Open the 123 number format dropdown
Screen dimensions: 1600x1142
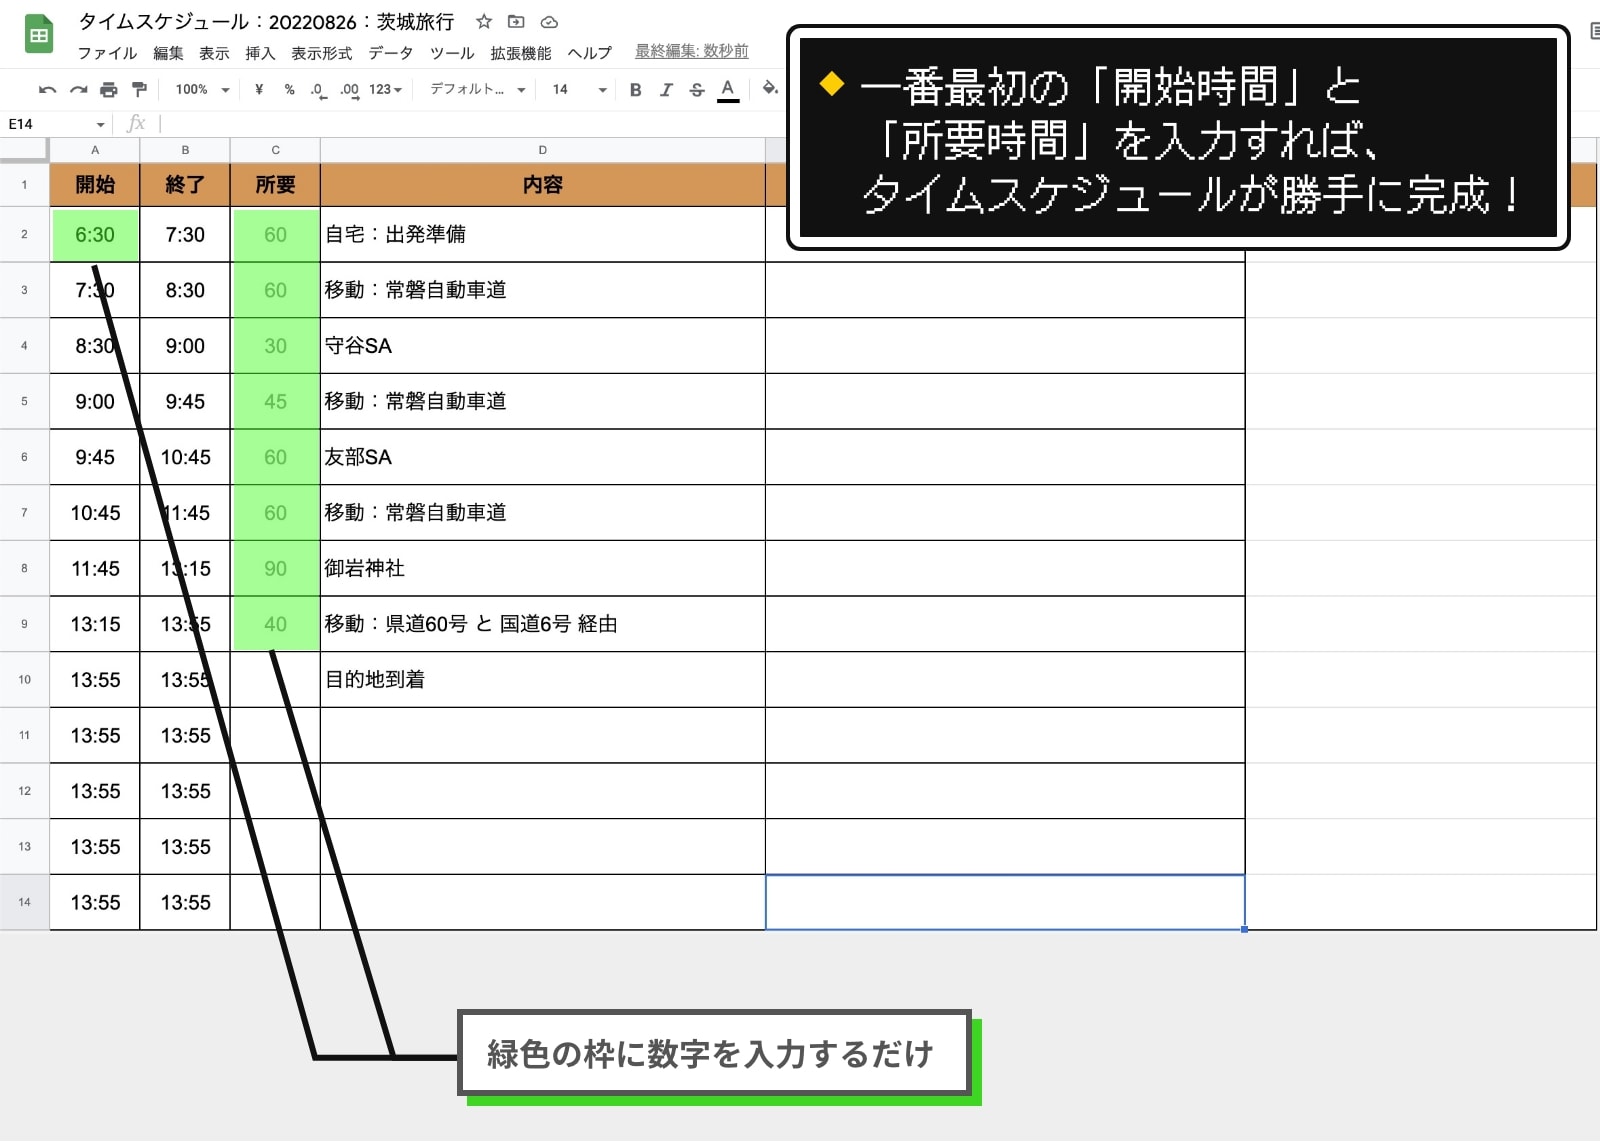click(x=385, y=90)
